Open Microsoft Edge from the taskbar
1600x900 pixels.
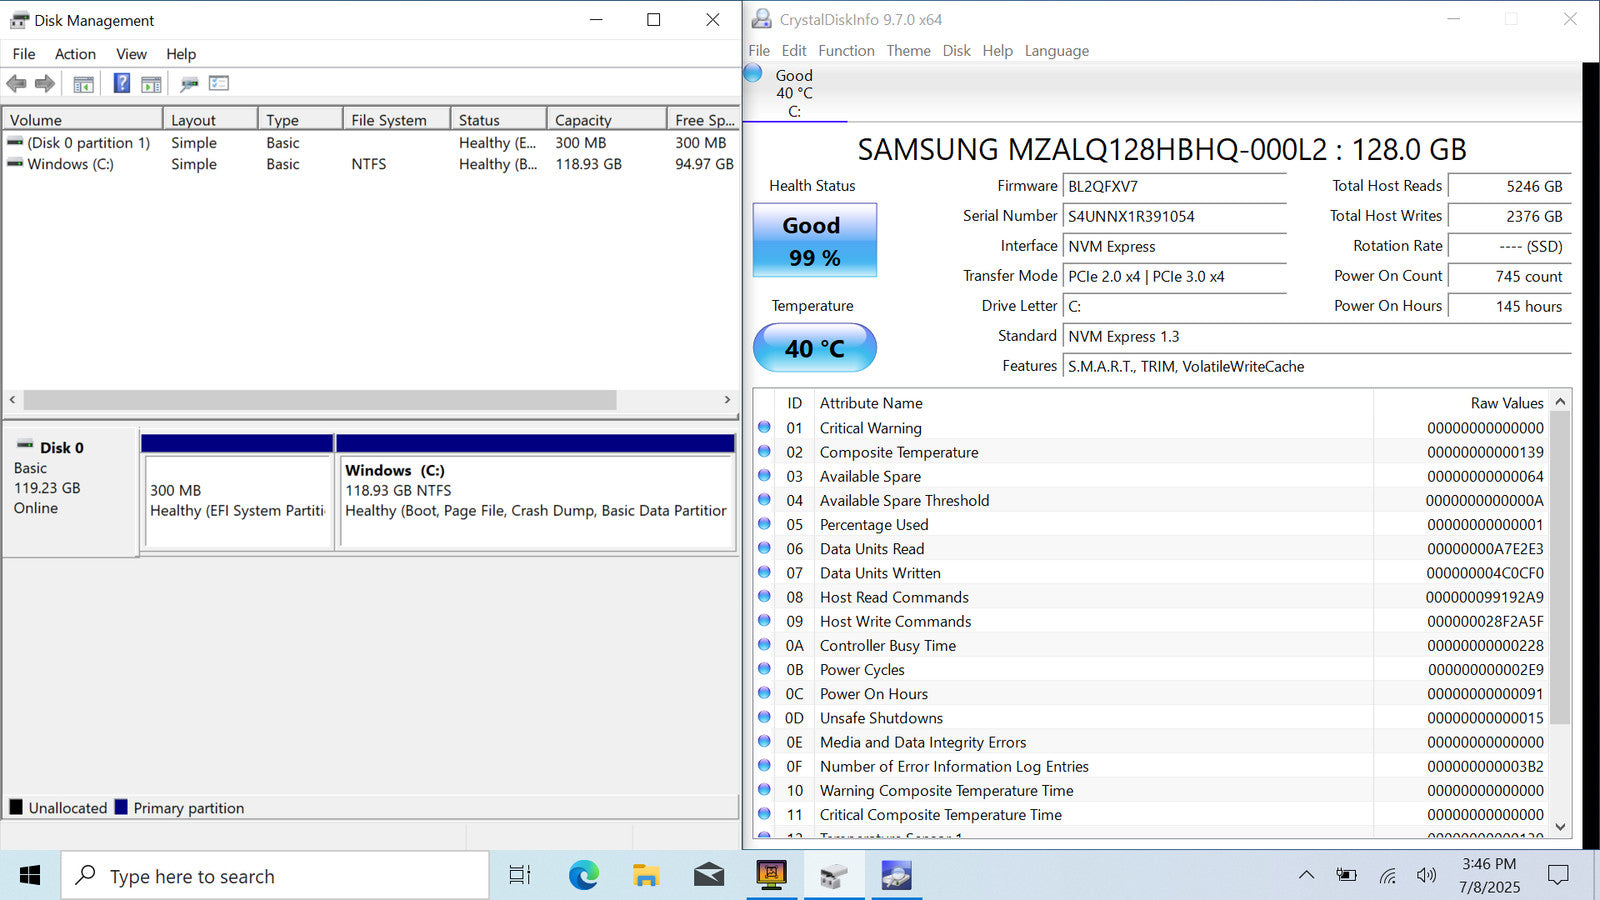click(x=583, y=876)
